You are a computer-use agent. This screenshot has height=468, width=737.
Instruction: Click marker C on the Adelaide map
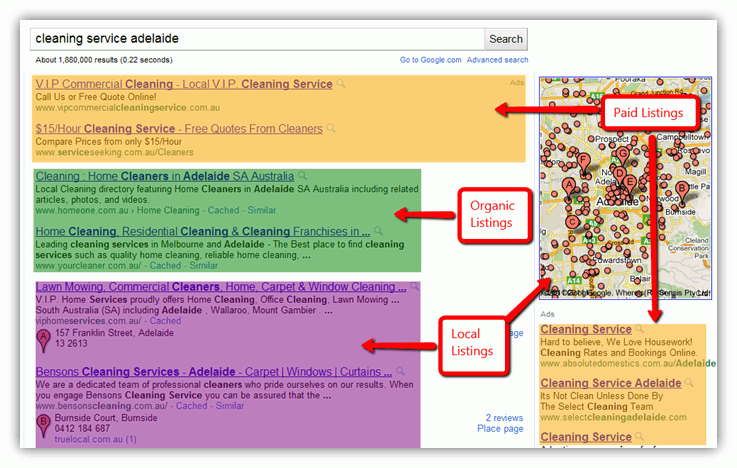click(x=572, y=224)
